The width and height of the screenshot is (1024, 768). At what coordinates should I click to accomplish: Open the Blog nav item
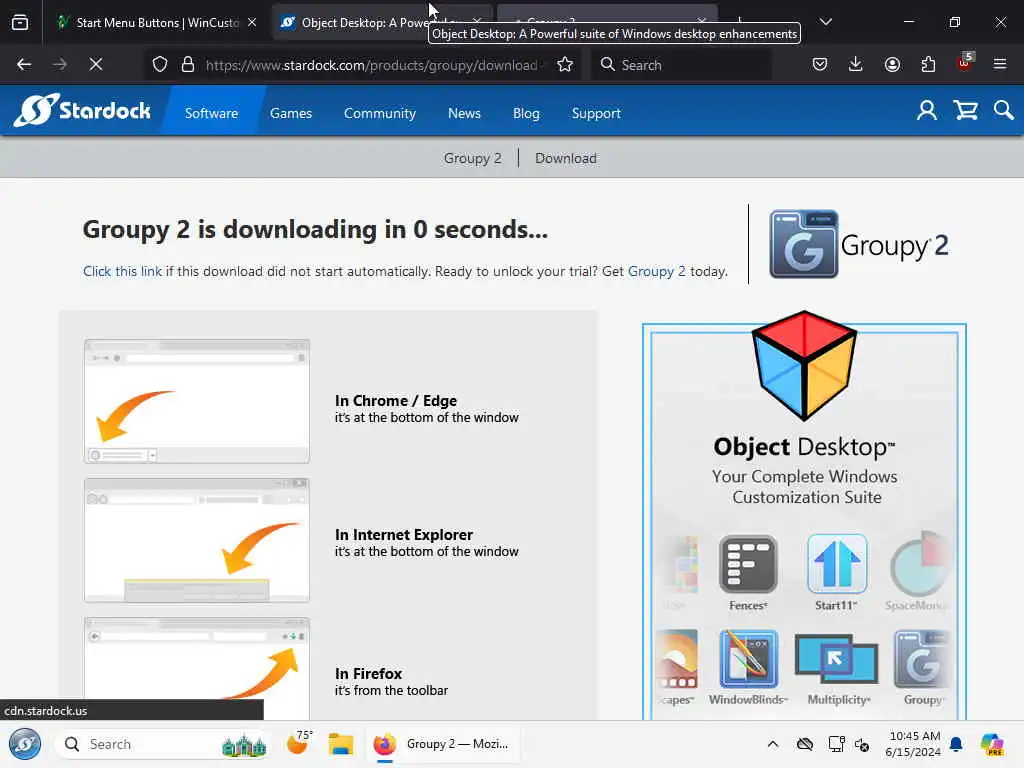point(526,113)
